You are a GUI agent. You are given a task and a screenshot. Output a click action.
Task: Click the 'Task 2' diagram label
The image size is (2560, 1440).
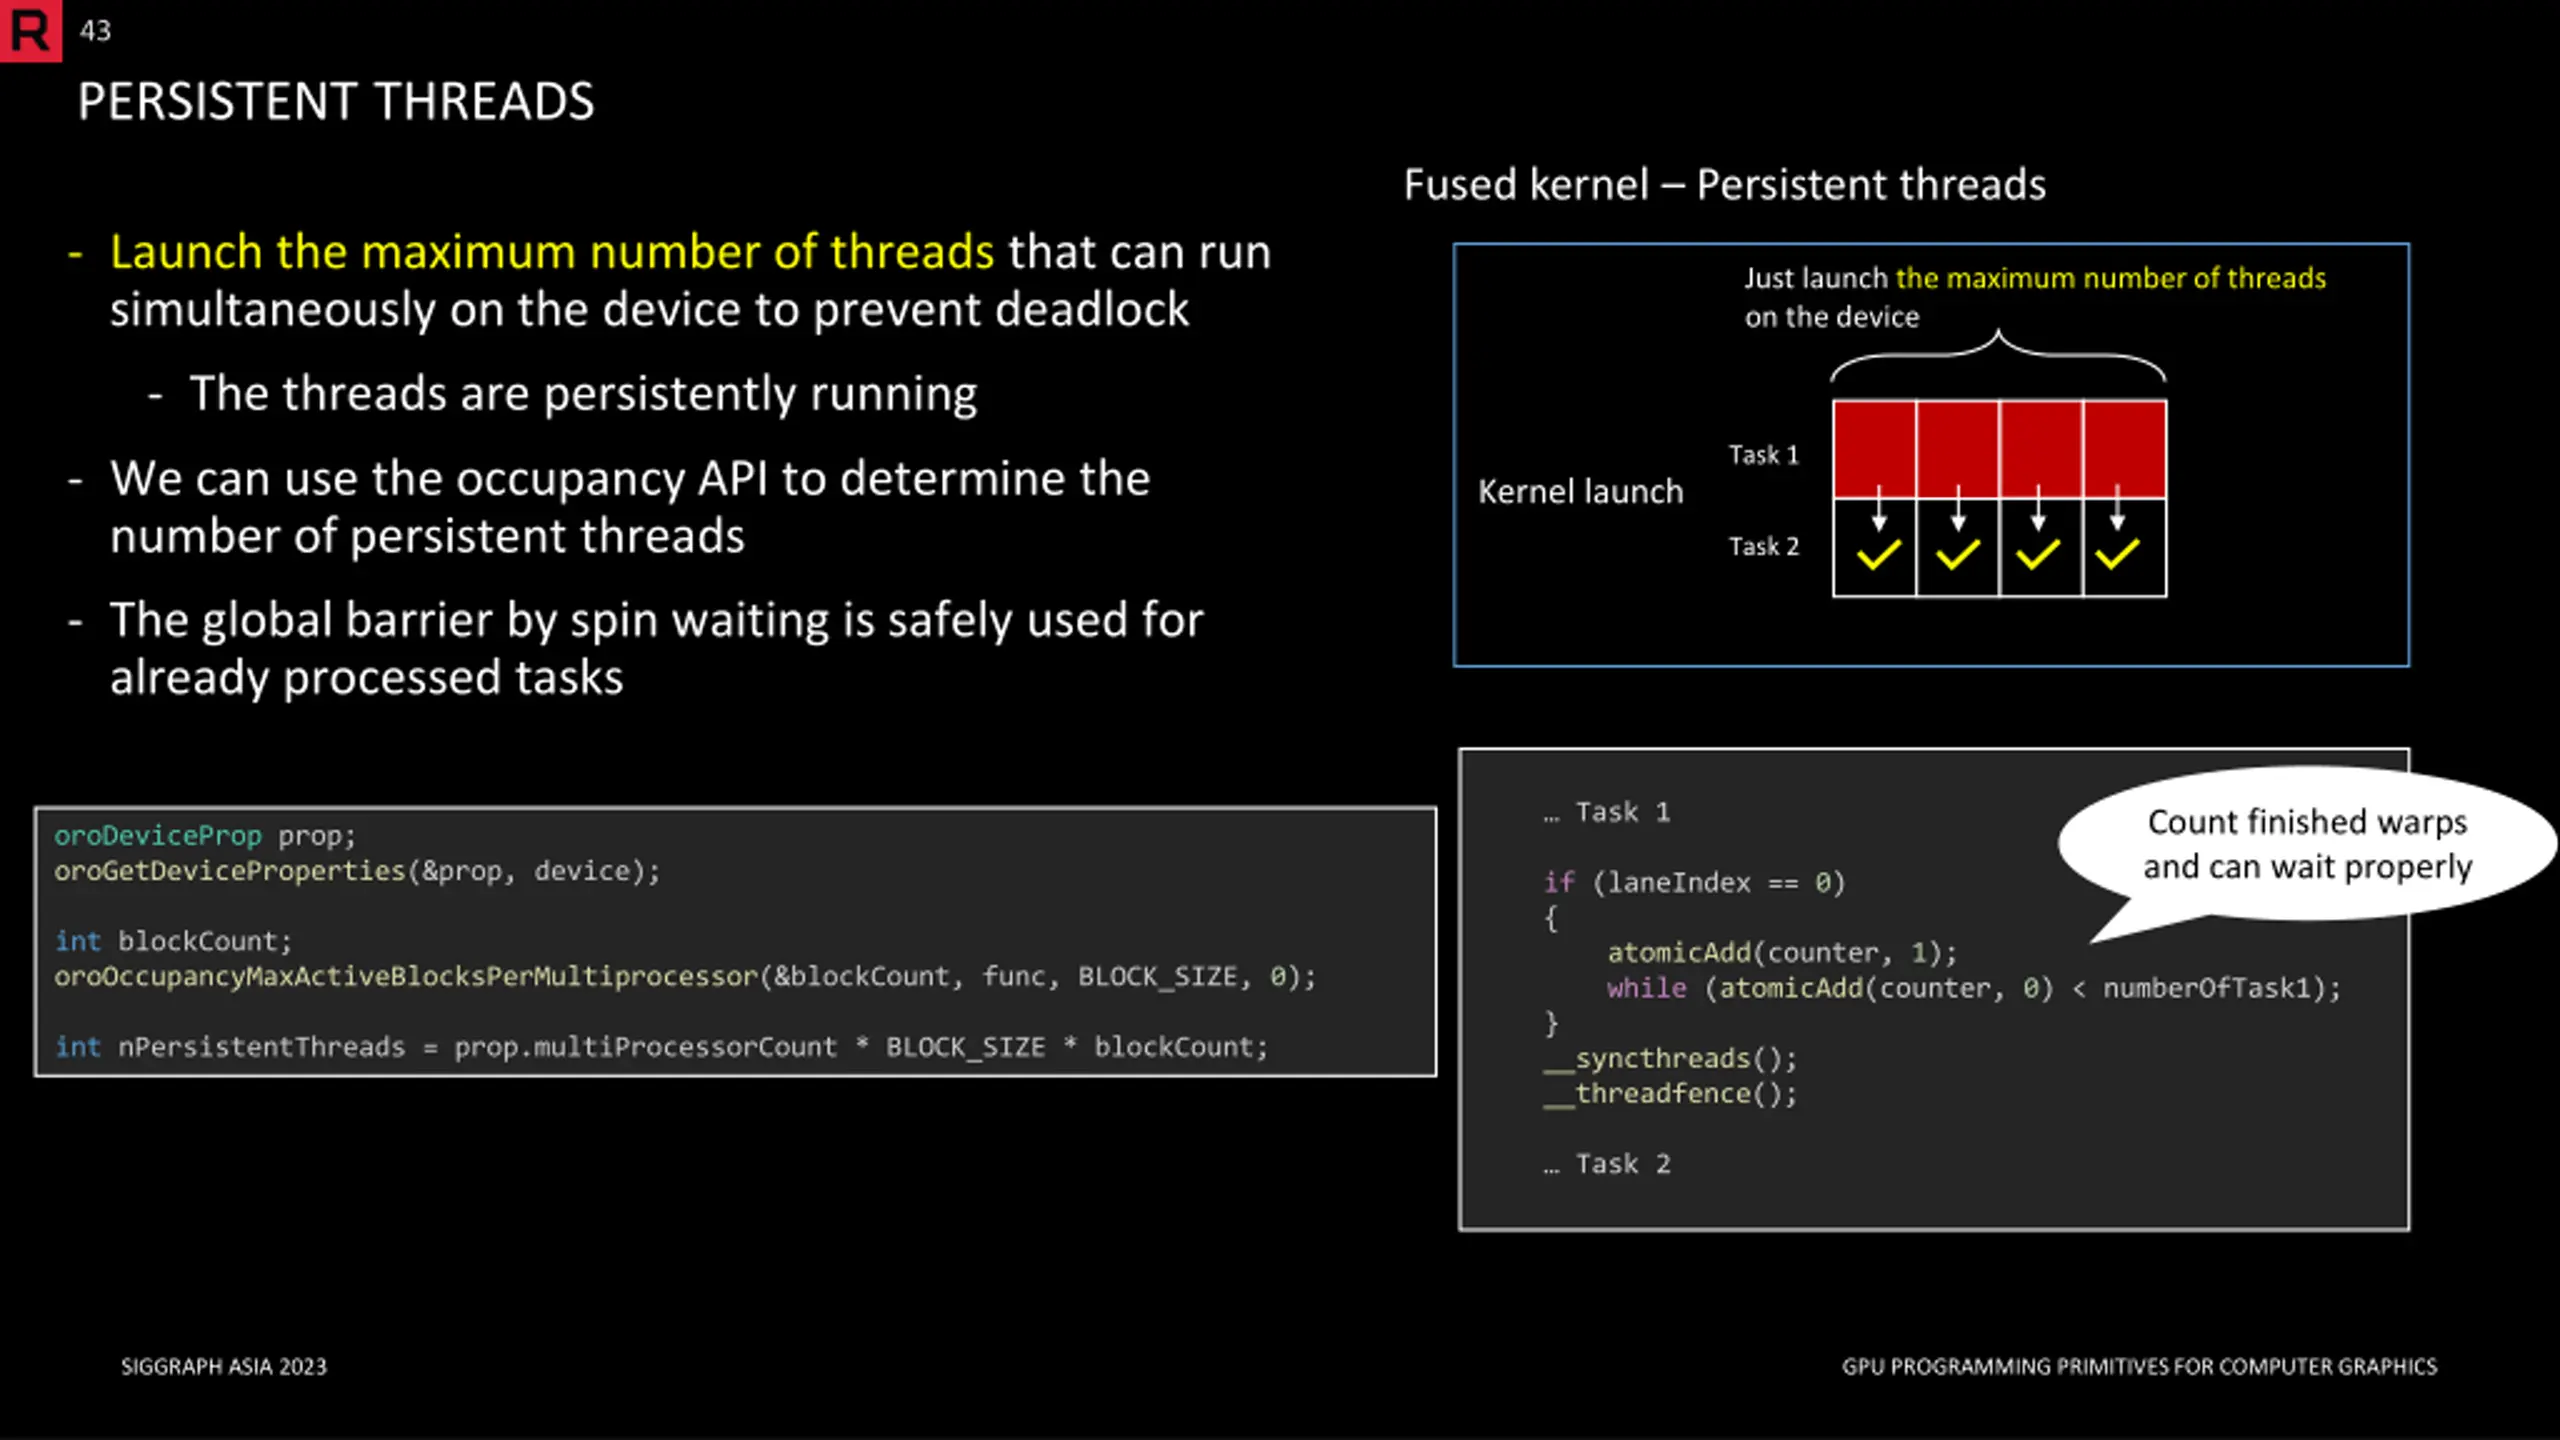(x=1764, y=546)
